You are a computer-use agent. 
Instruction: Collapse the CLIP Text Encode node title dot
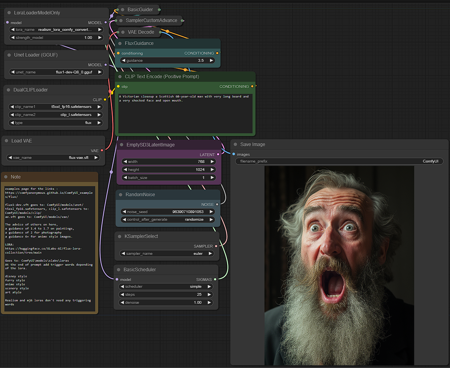[x=120, y=77]
